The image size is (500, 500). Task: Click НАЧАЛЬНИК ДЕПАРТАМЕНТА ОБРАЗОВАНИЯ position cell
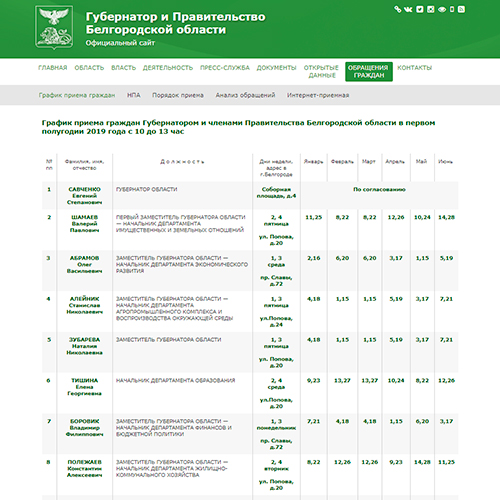175,380
